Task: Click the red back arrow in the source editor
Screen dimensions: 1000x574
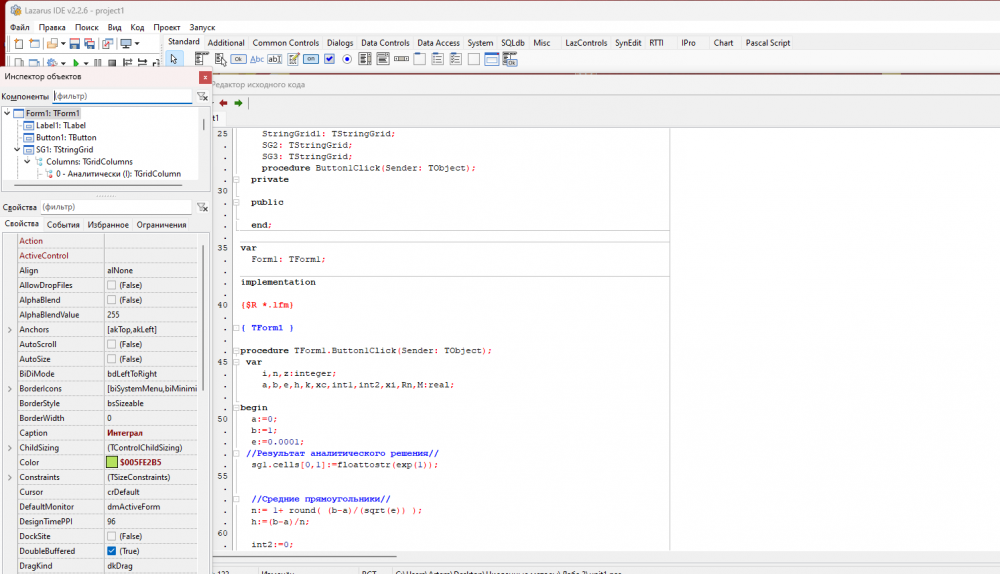Action: tap(223, 103)
